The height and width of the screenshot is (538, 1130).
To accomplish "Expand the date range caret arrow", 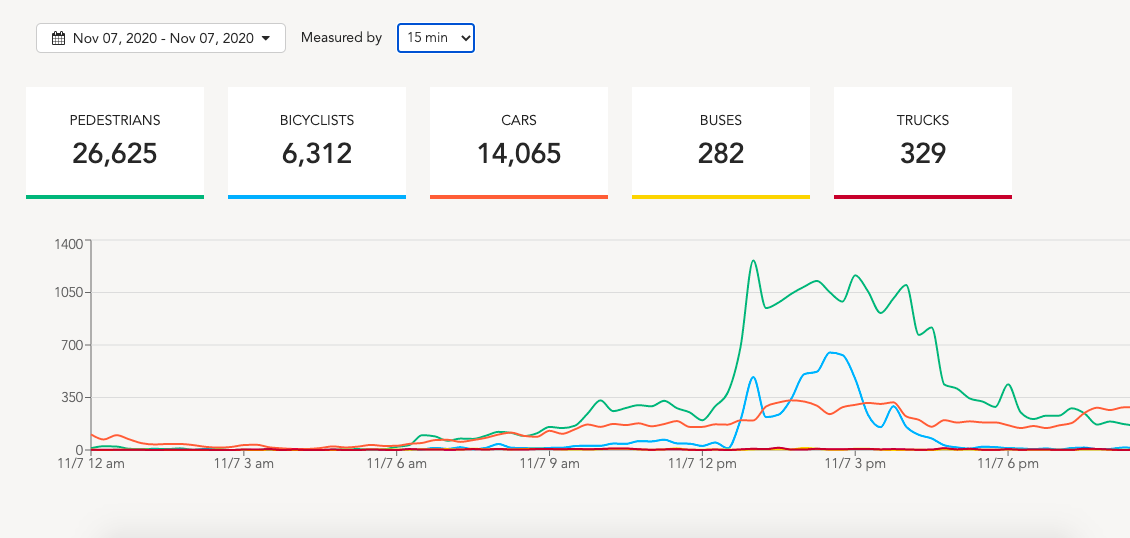I will click(x=266, y=39).
